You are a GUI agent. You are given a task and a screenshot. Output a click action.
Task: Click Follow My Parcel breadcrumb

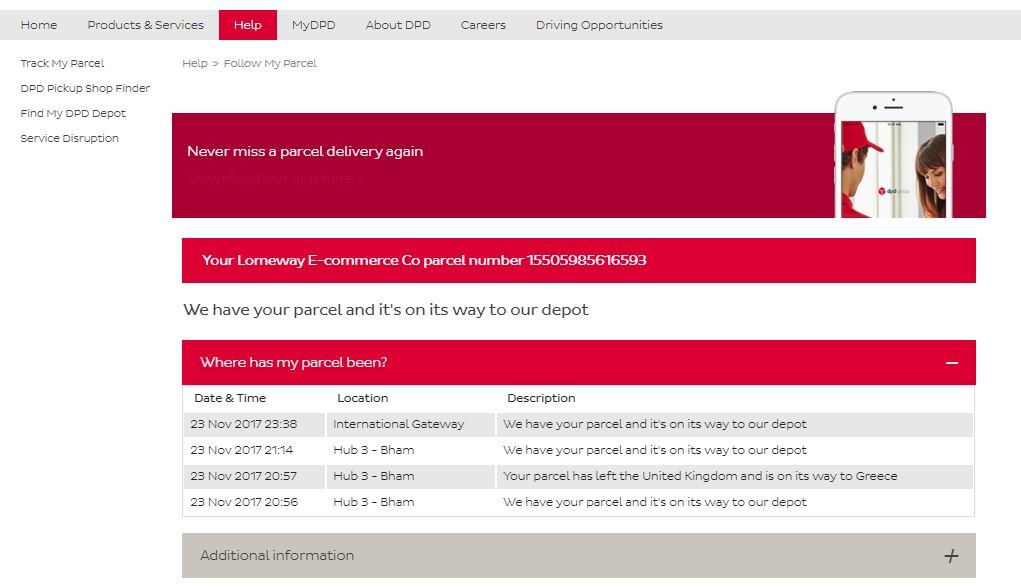pos(270,63)
